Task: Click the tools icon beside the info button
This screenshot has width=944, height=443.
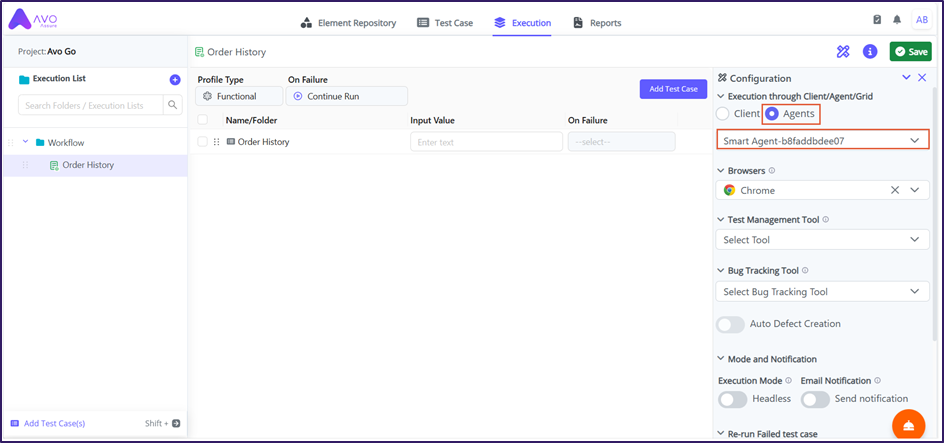Action: [x=843, y=52]
